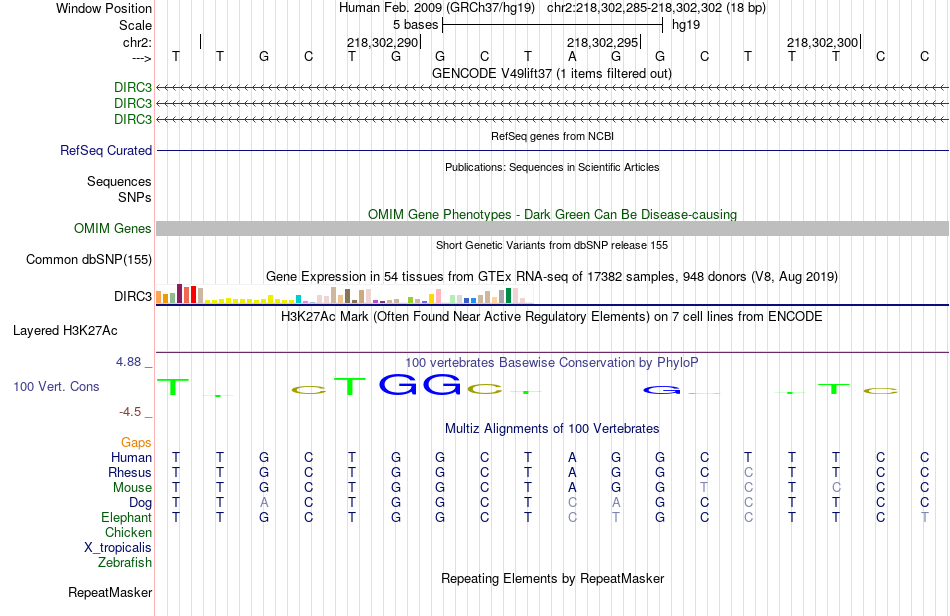950x616 pixels.
Task: Click the Human species label
Action: [131, 457]
